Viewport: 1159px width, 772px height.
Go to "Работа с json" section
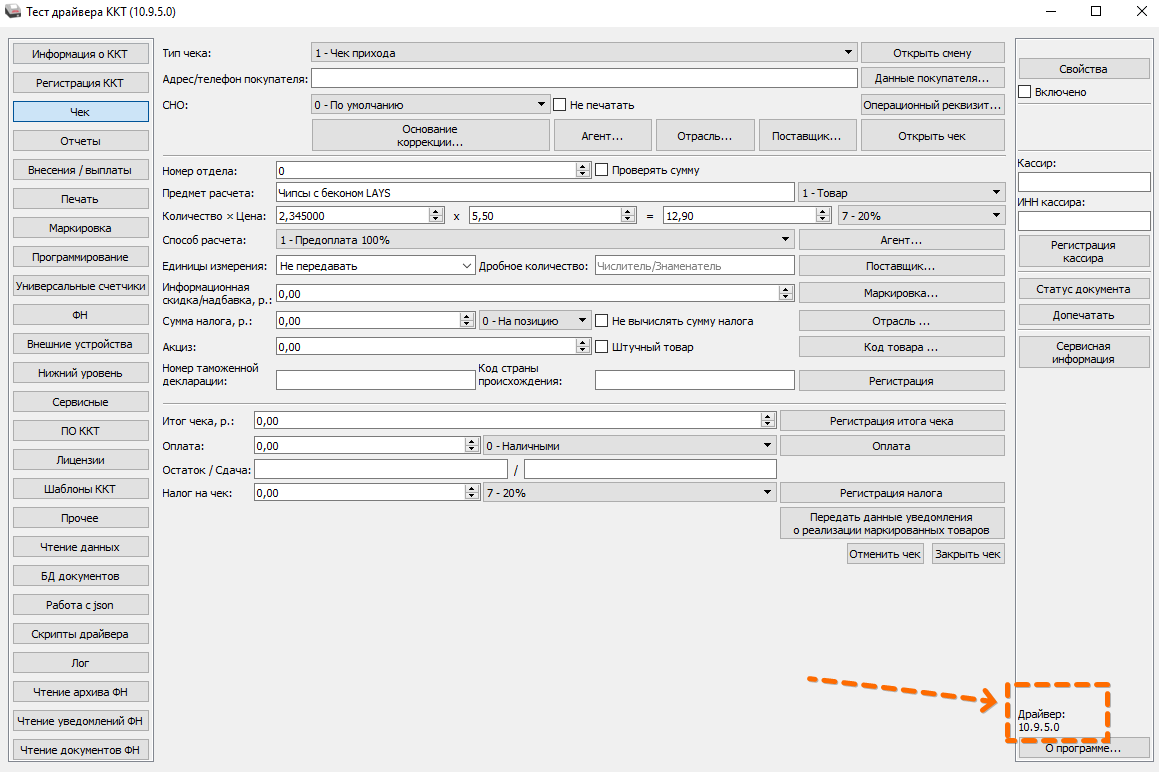click(80, 605)
